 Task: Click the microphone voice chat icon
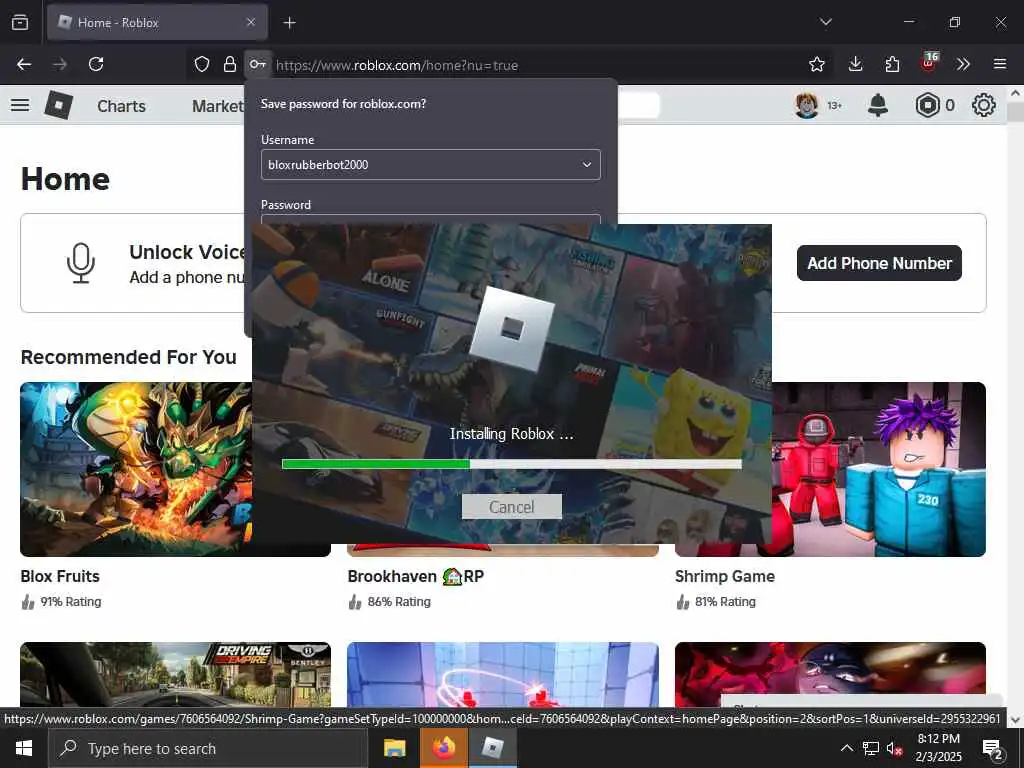point(81,263)
